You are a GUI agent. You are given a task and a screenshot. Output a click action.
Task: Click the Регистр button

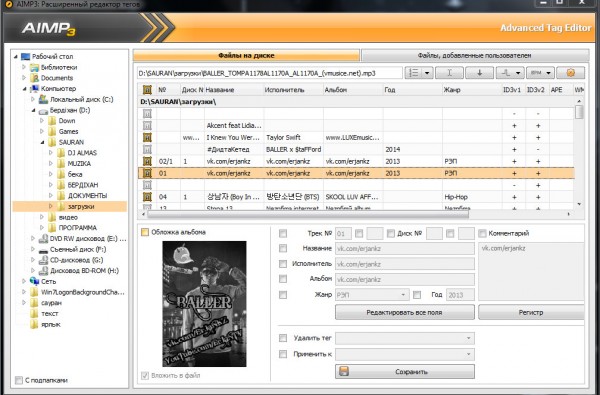click(x=531, y=312)
